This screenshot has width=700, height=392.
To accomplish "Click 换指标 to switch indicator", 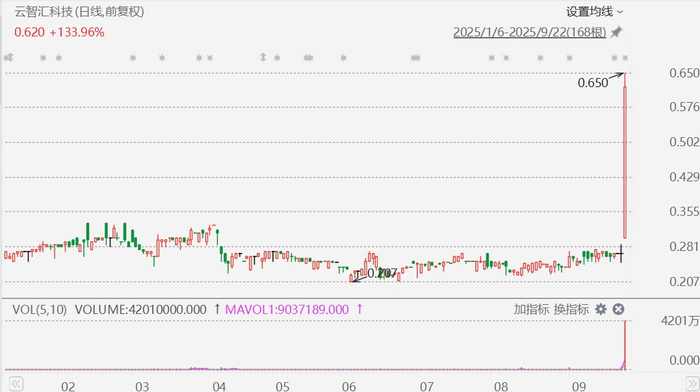I will (571, 309).
